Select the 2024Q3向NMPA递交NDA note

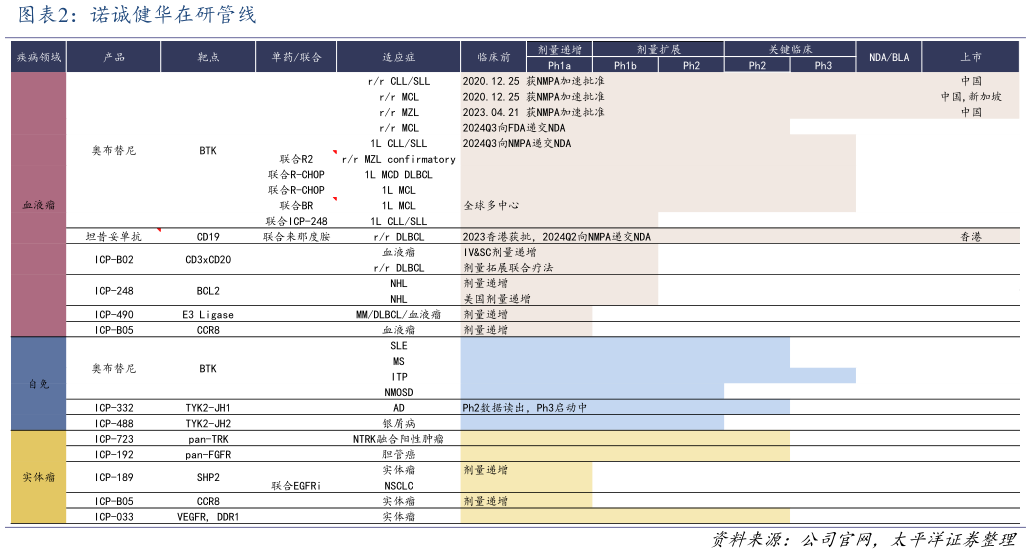point(517,143)
